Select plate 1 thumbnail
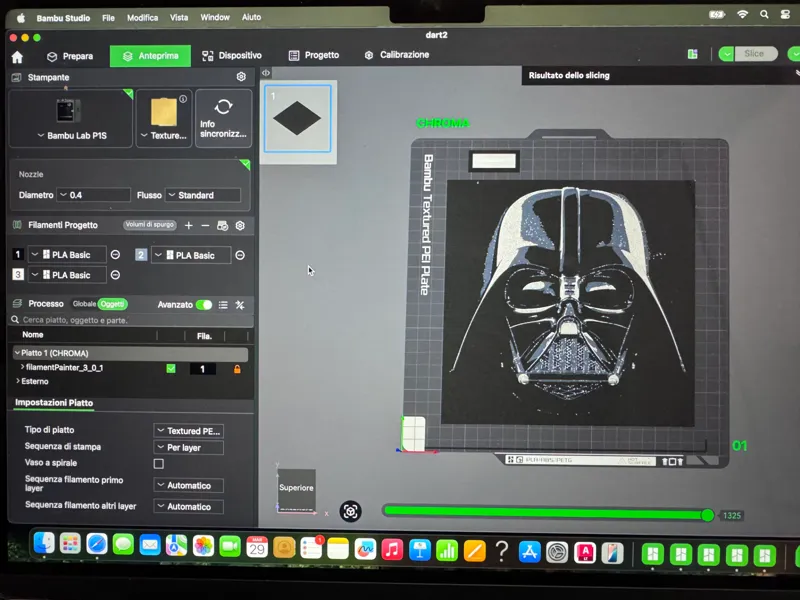Viewport: 800px width, 600px height. pos(297,118)
